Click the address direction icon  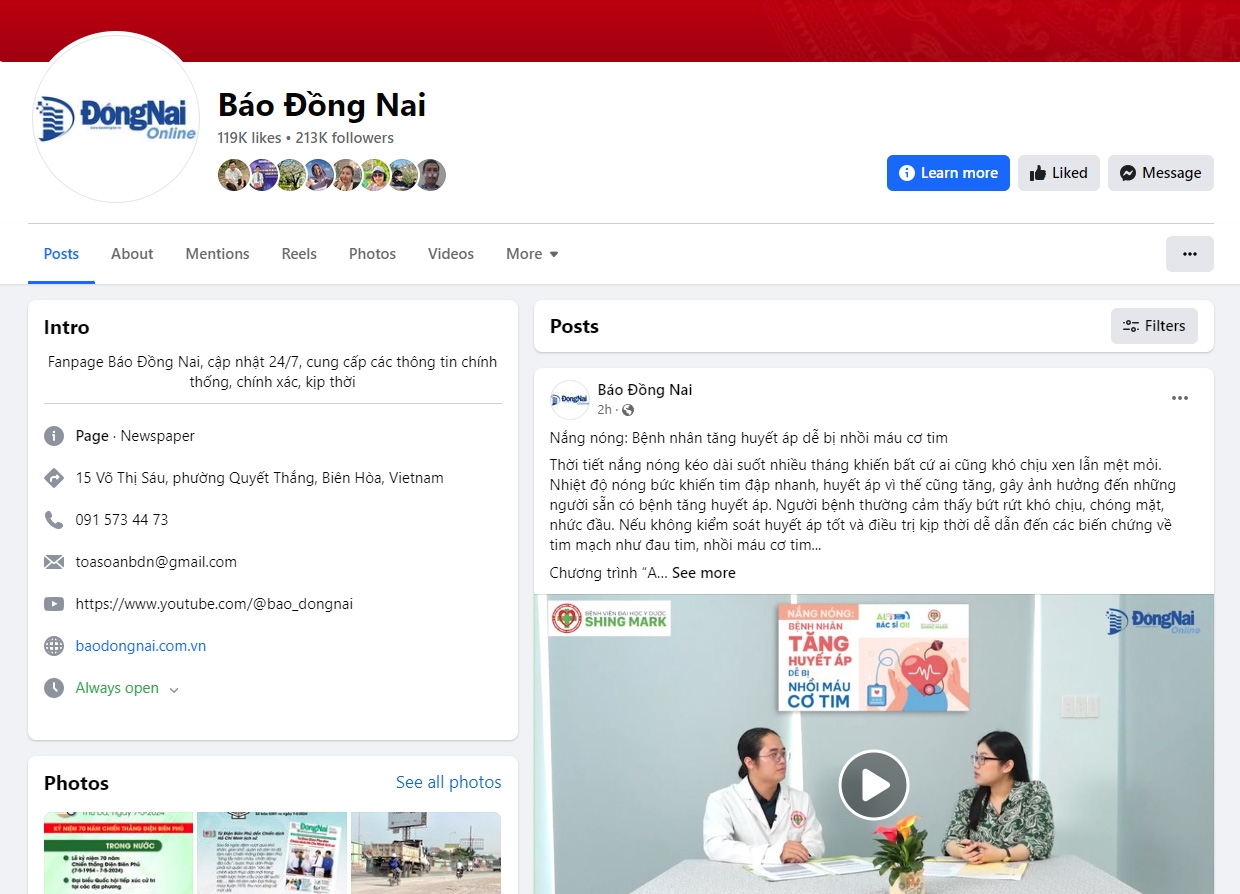point(54,478)
